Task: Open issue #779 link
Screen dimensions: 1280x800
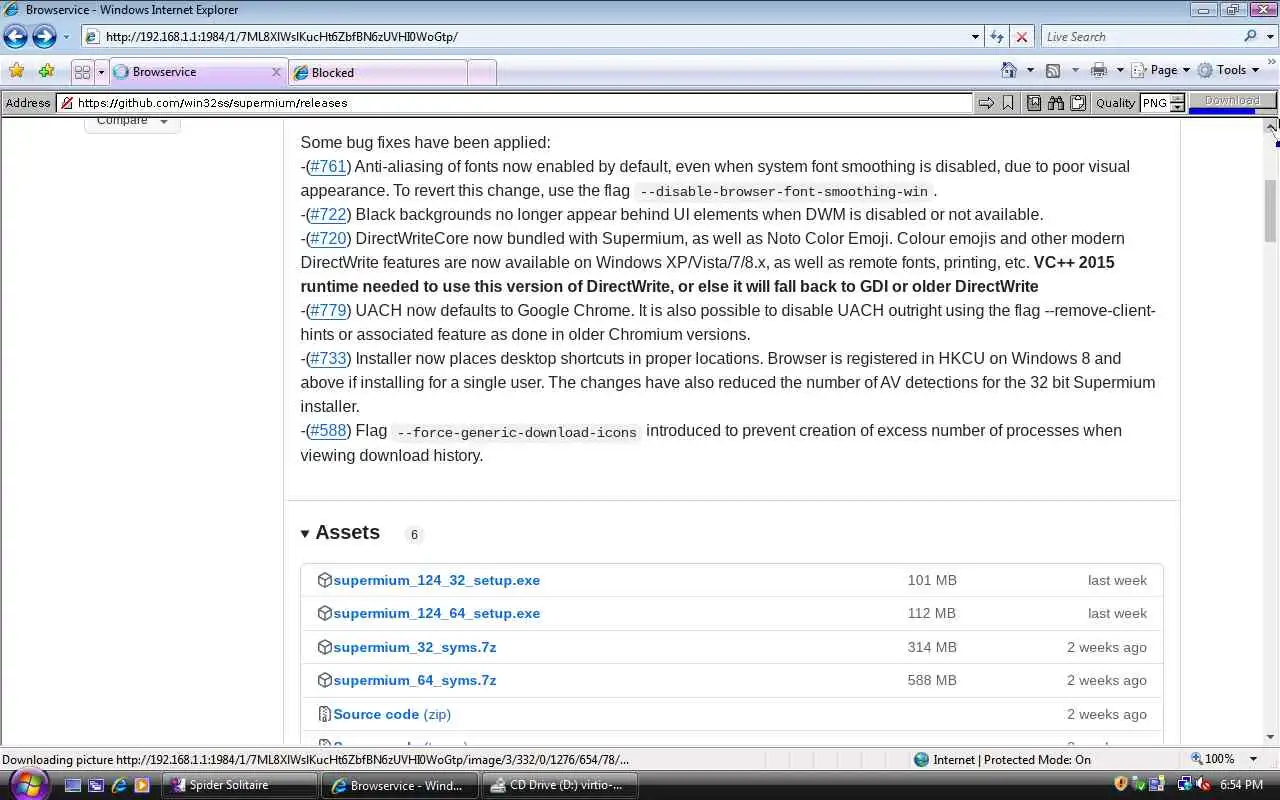Action: click(328, 311)
